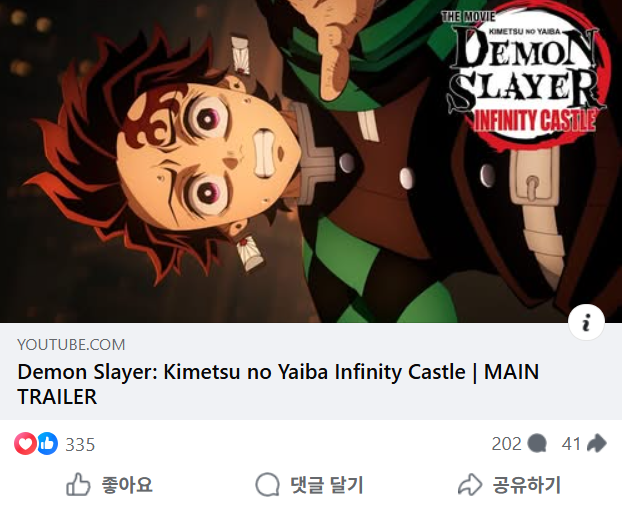Click the comment bubble icon beside 202
The height and width of the screenshot is (515, 622).
pos(538,444)
